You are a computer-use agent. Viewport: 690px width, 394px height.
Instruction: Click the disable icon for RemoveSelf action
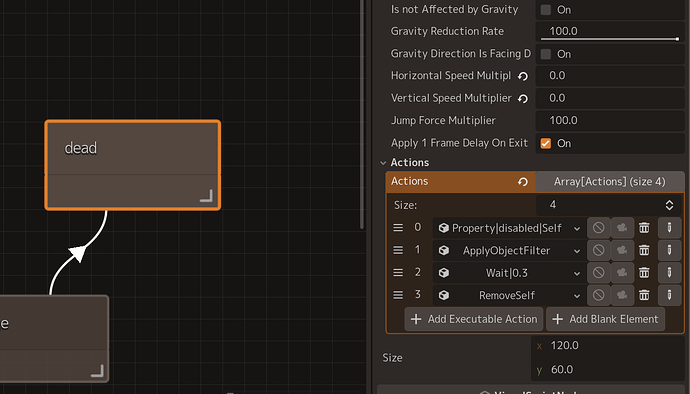click(x=598, y=295)
